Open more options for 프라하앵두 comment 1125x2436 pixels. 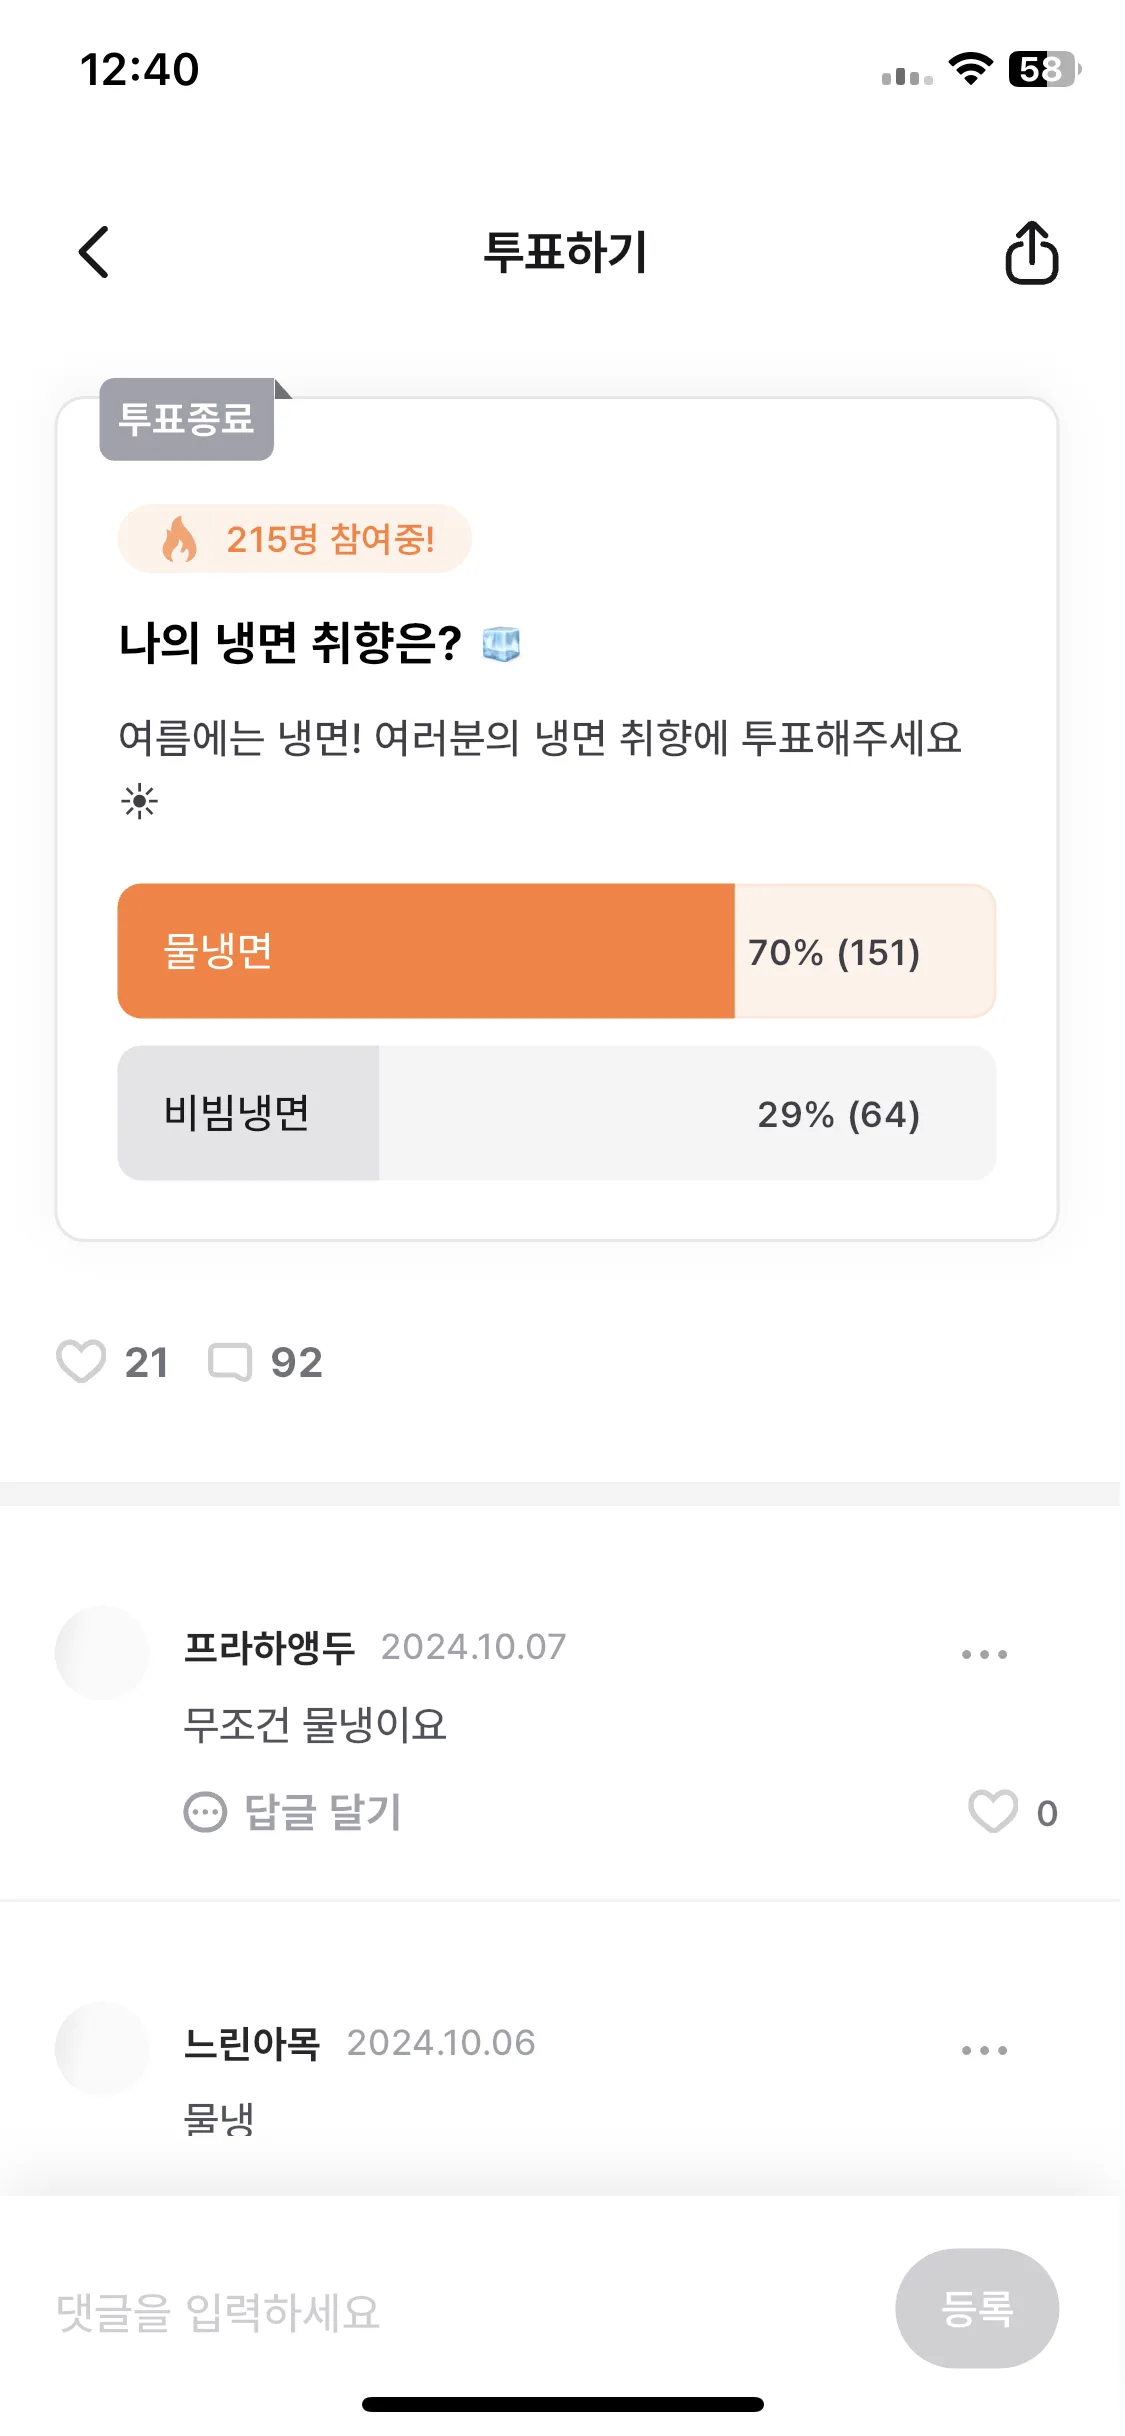click(x=984, y=1654)
